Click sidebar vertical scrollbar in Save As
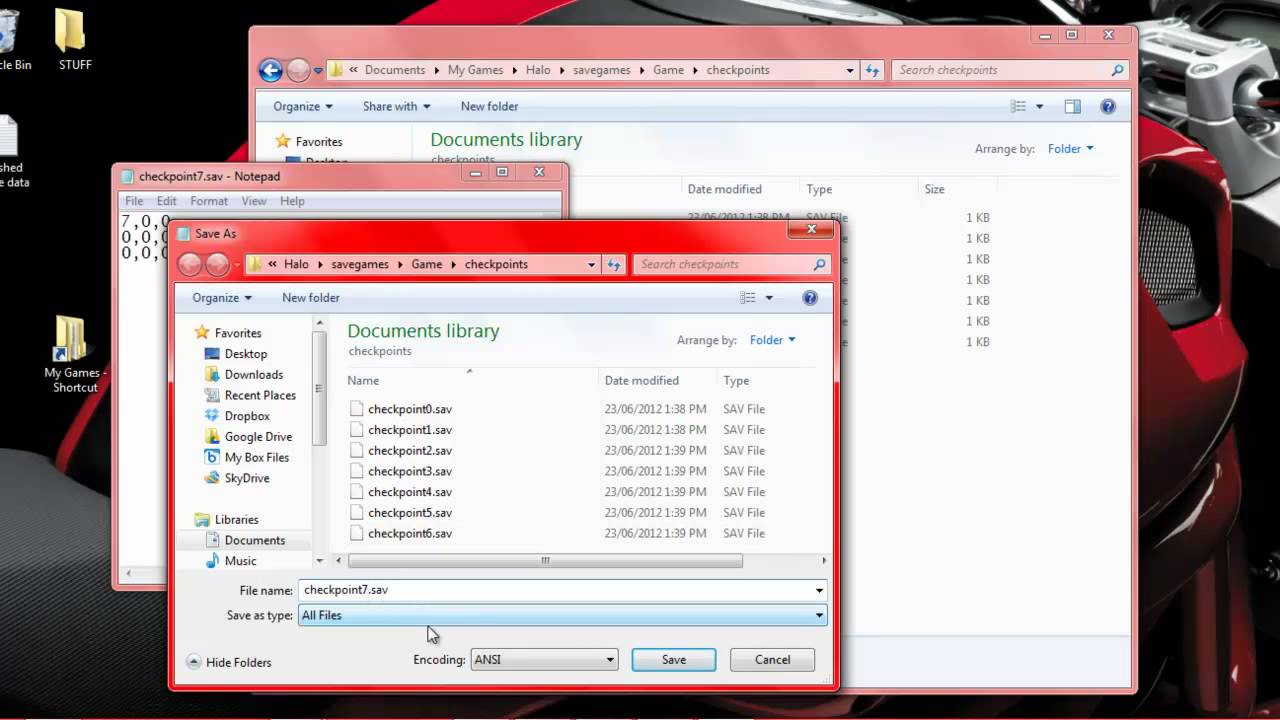The width and height of the screenshot is (1280, 720). click(320, 388)
